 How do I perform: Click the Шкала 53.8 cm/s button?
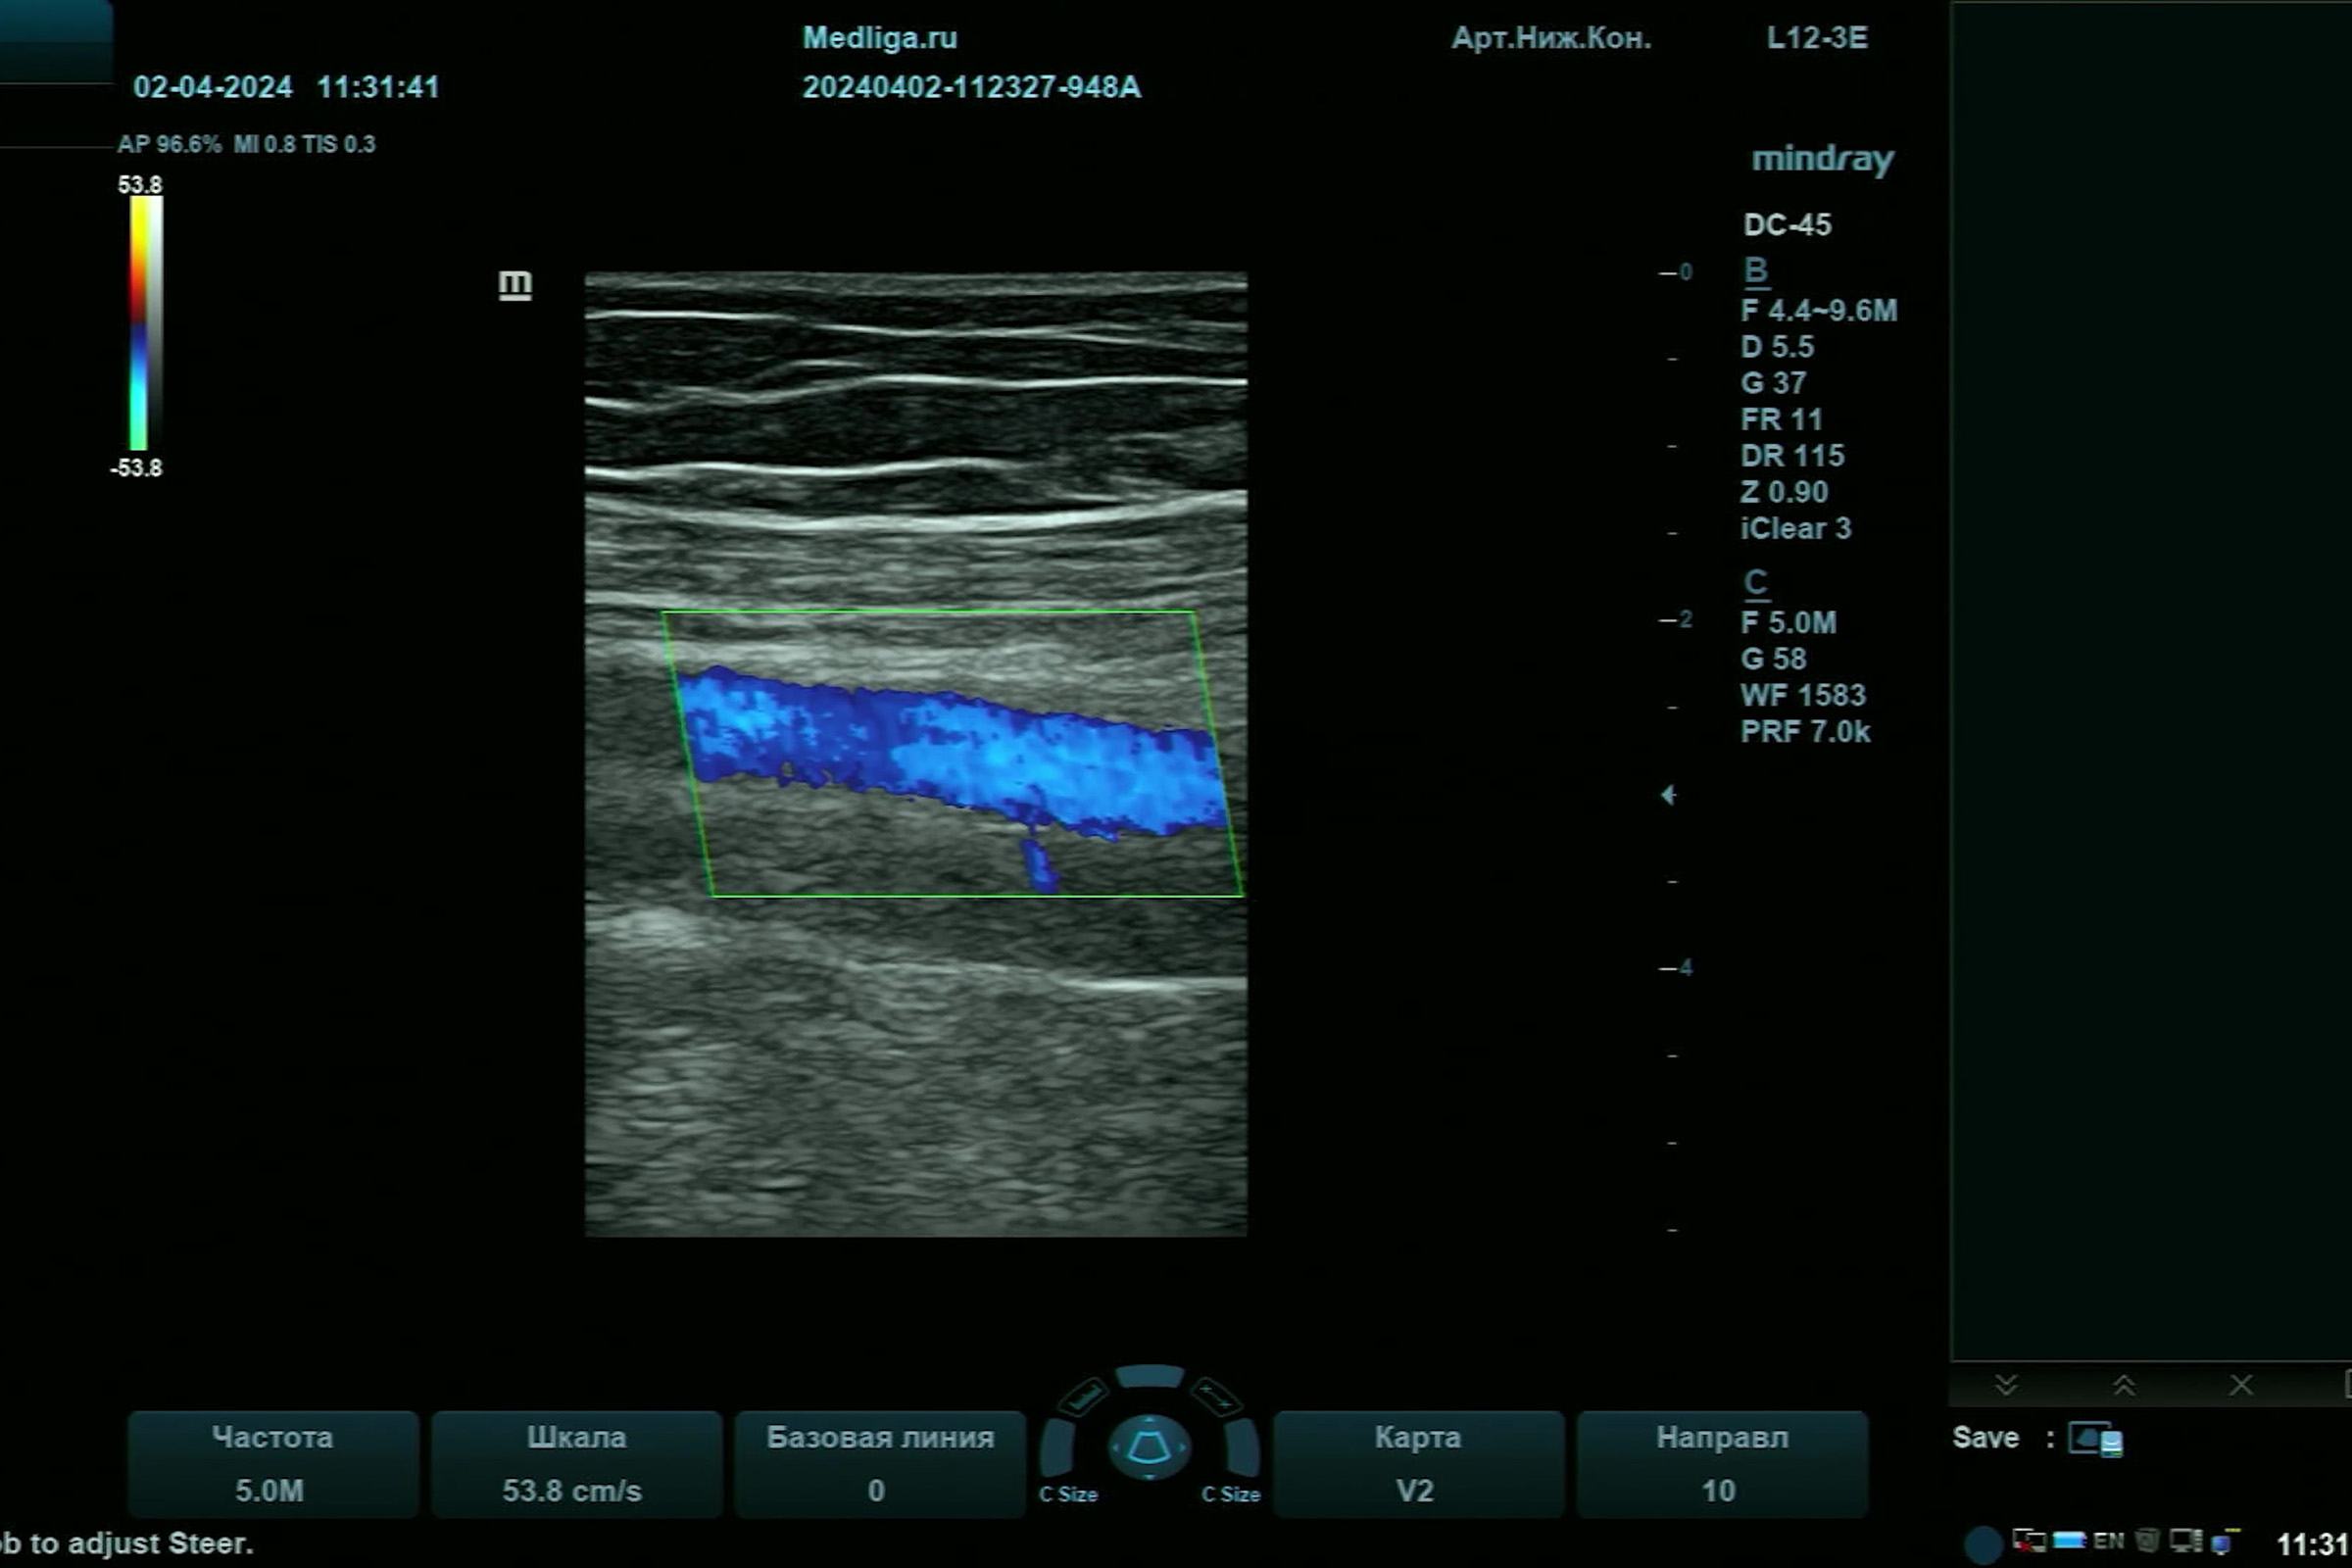tap(576, 1464)
